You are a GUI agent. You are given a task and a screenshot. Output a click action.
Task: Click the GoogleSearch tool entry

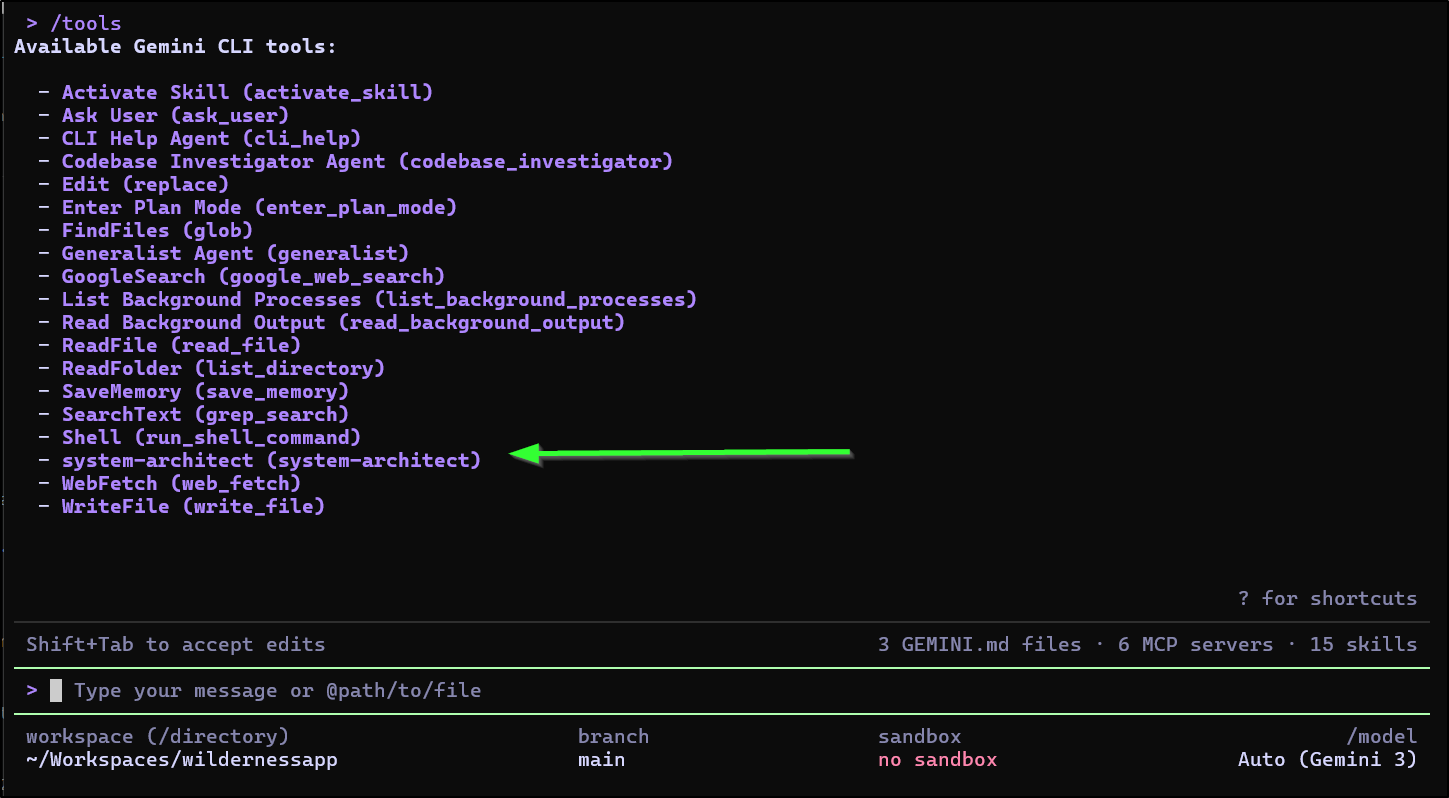click(x=253, y=276)
